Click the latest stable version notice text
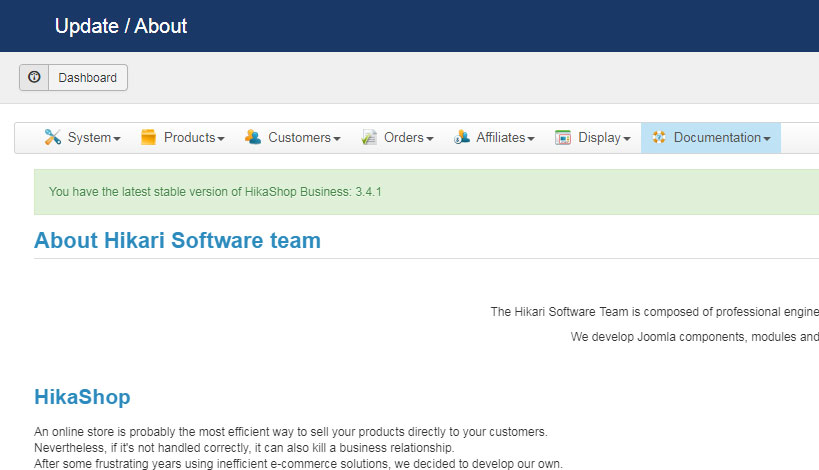Screen dimensions: 819x470 (215, 192)
